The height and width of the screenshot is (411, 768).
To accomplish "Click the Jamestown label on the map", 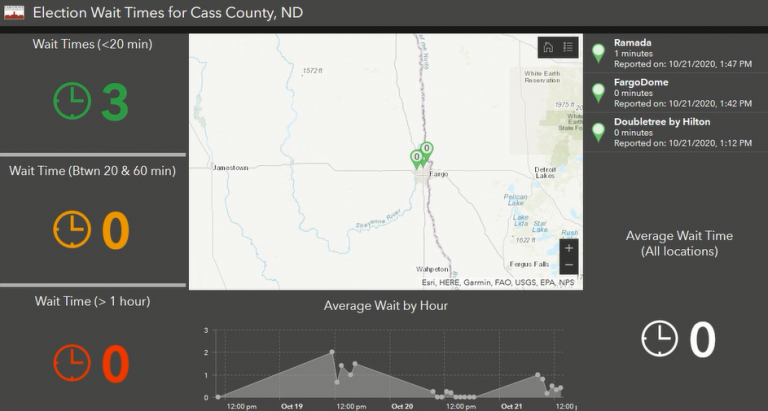I will pos(231,168).
